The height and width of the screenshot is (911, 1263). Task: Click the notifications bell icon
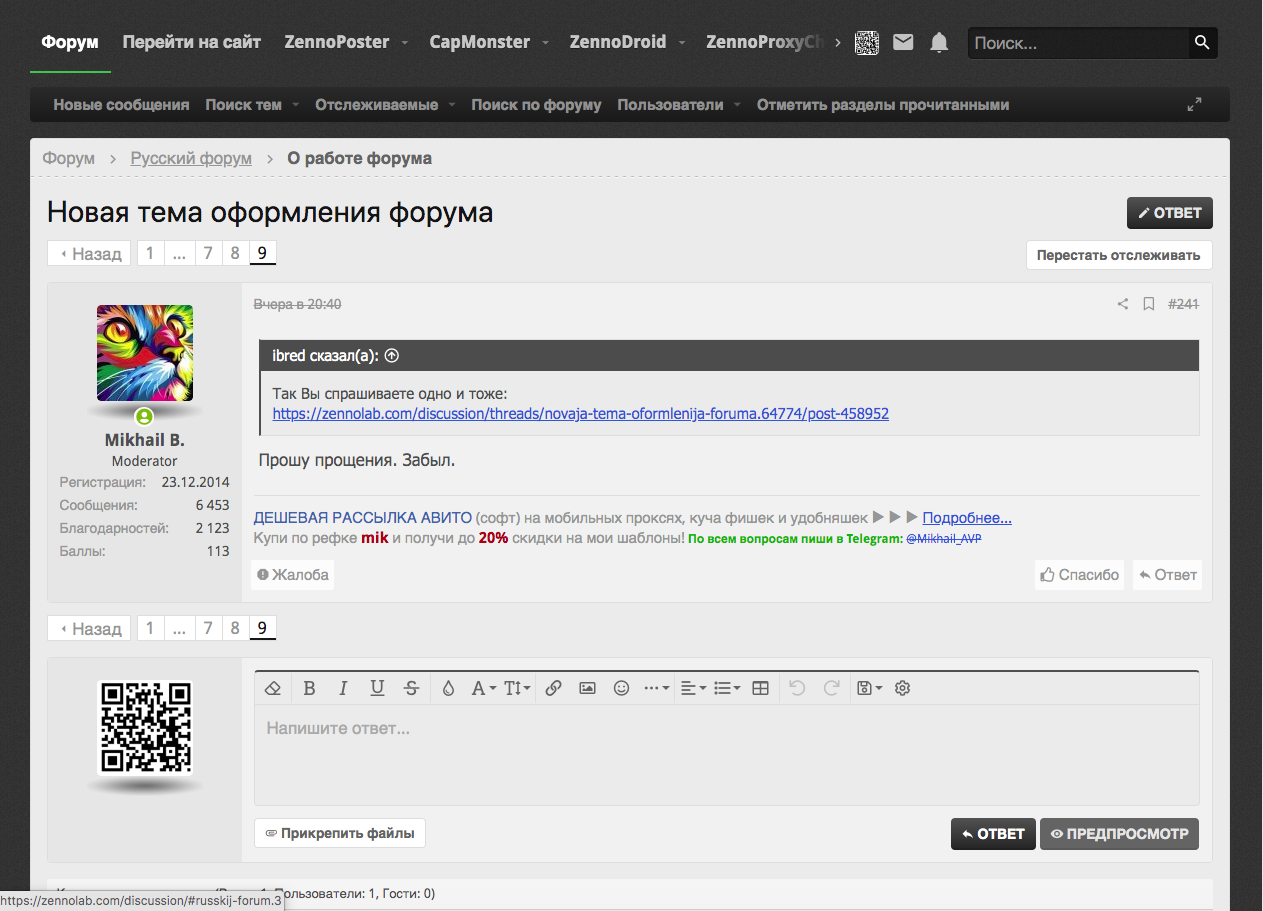tap(938, 42)
